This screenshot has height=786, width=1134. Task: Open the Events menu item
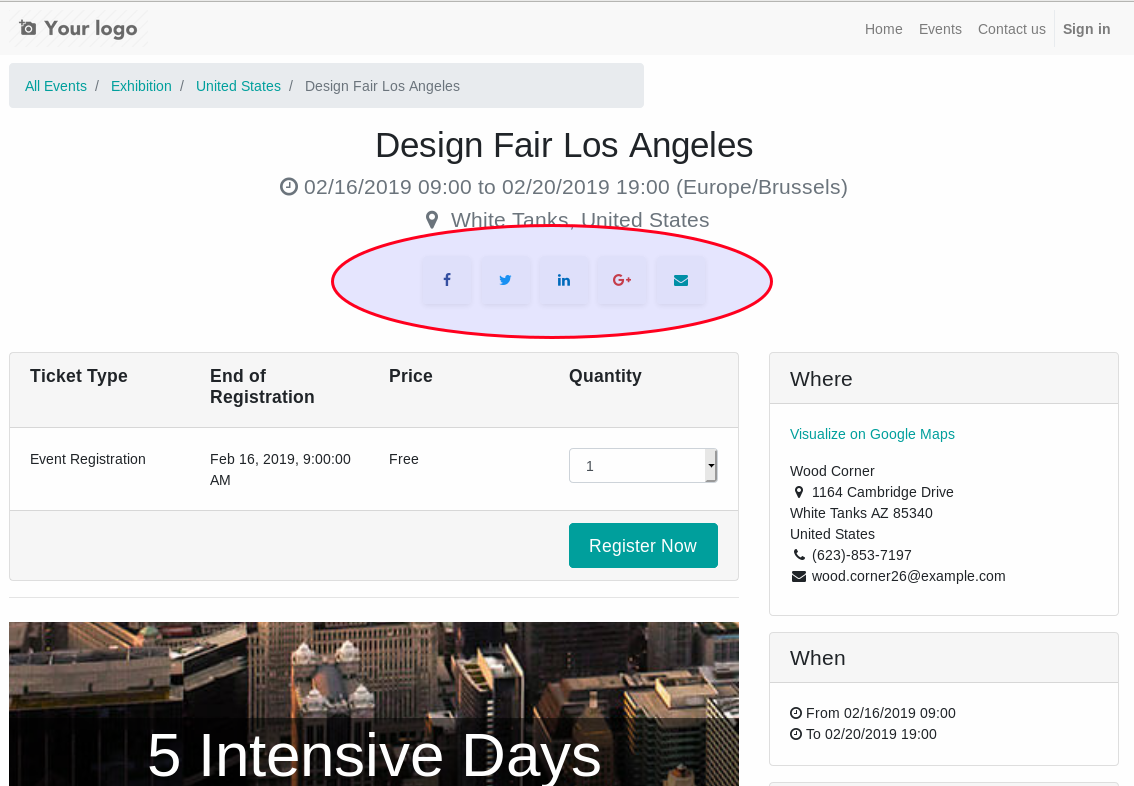point(940,29)
